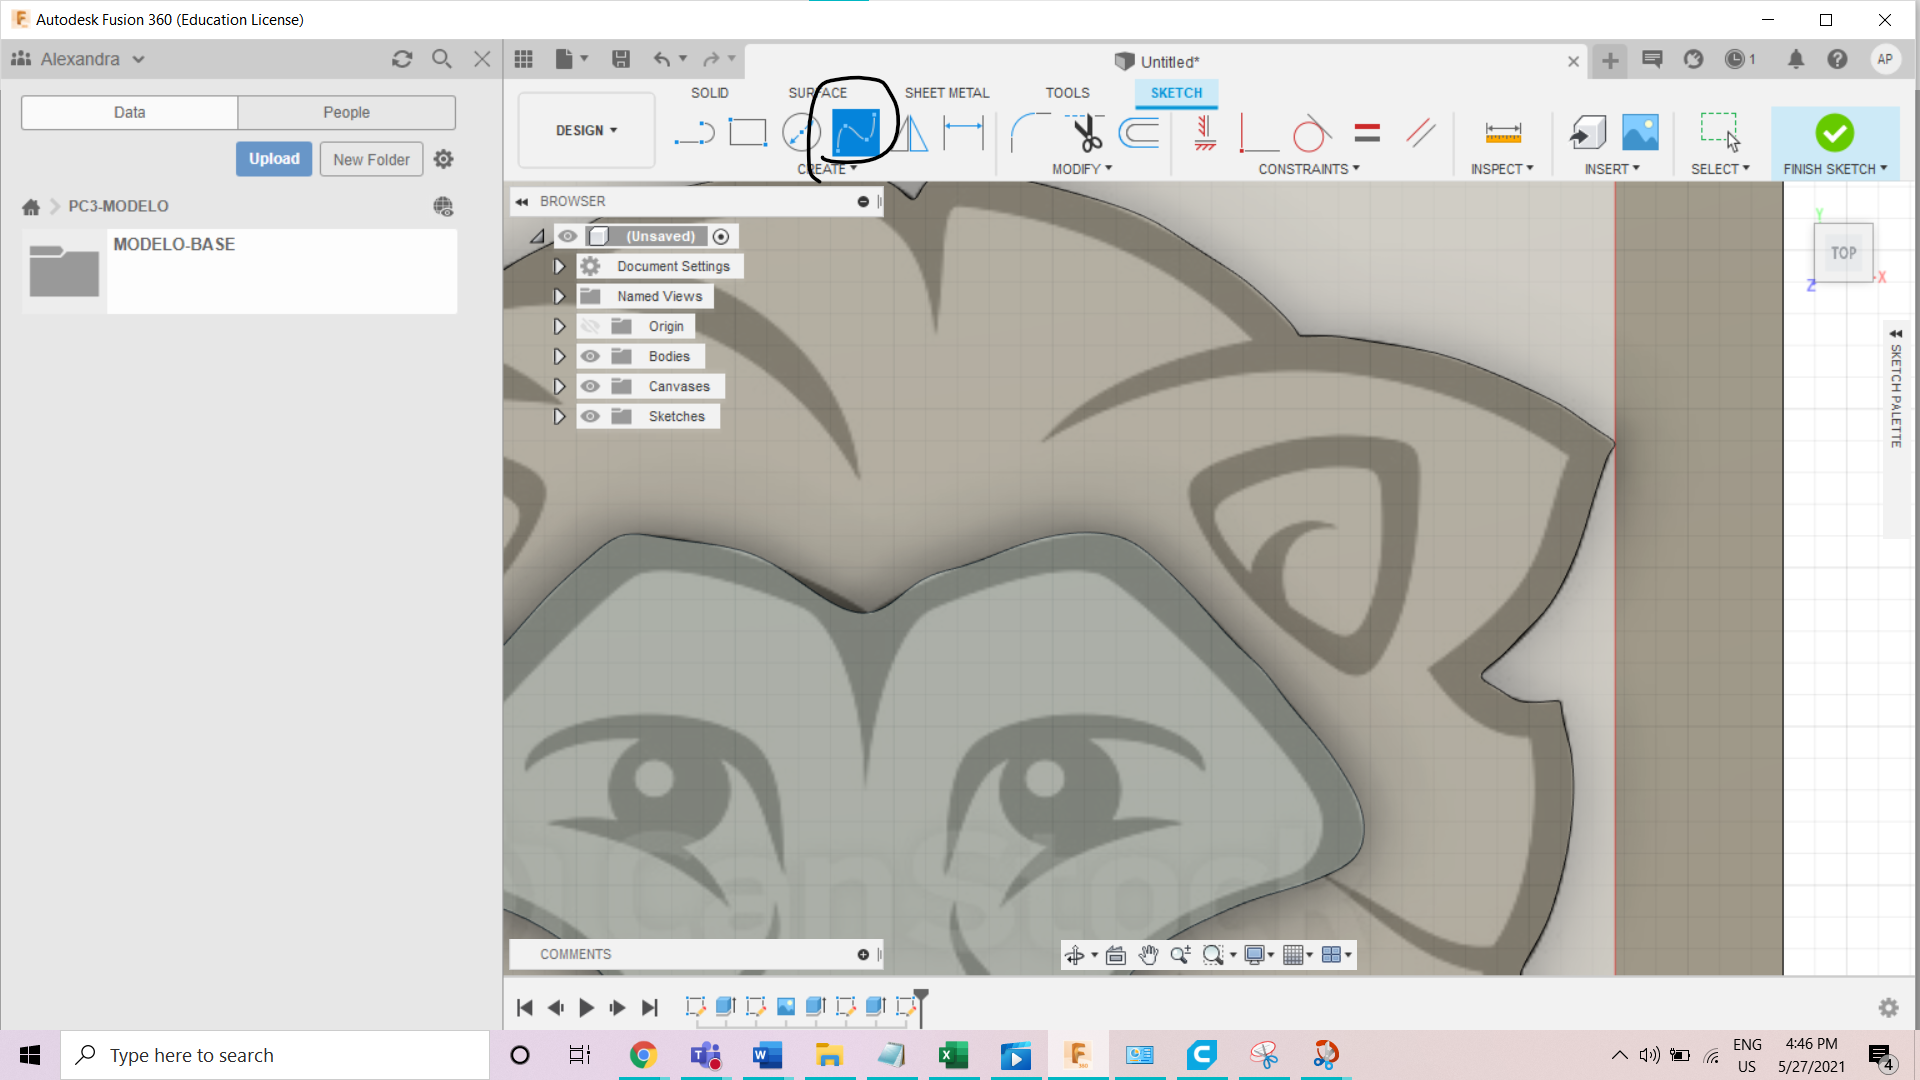
Task: Expand the Origin node
Action: pos(559,326)
